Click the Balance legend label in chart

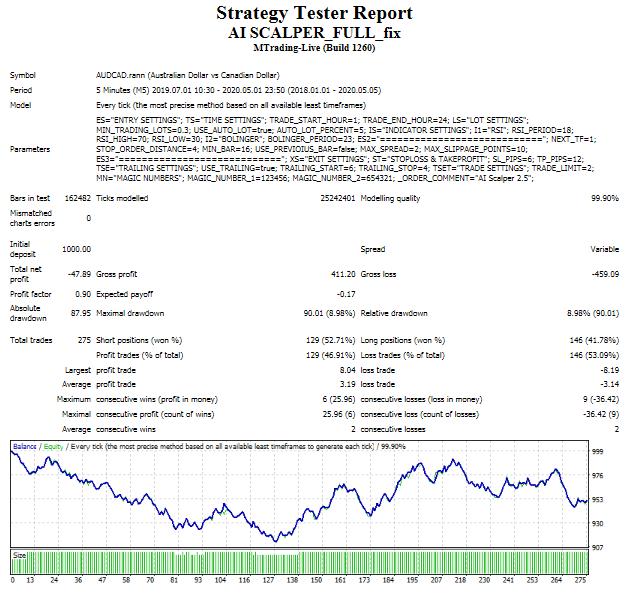[x=25, y=447]
